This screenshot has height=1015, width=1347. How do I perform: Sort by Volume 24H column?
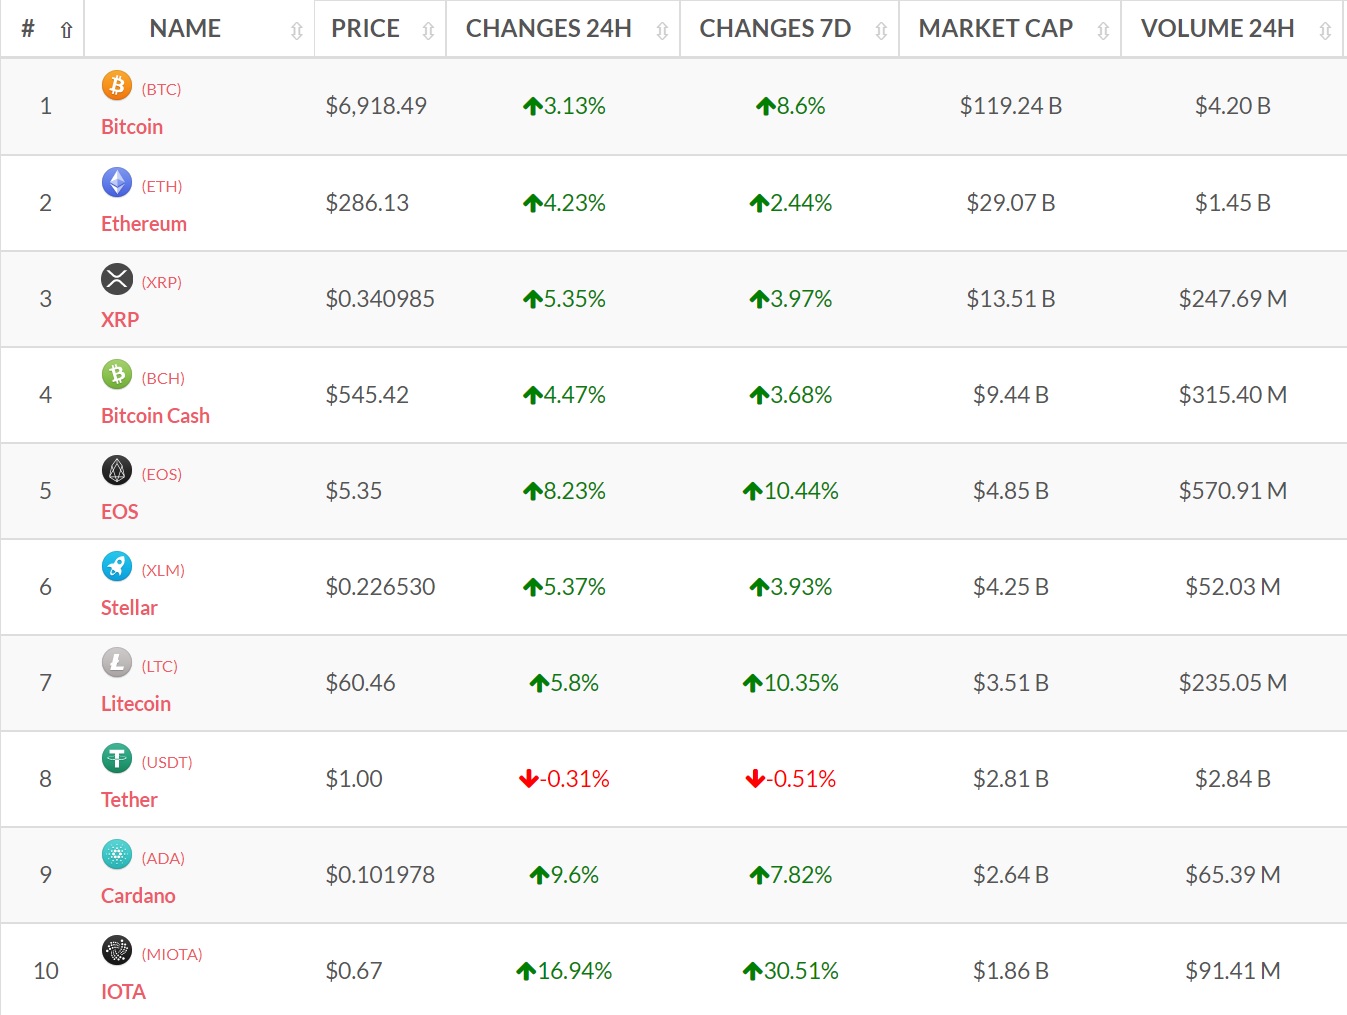[1232, 29]
